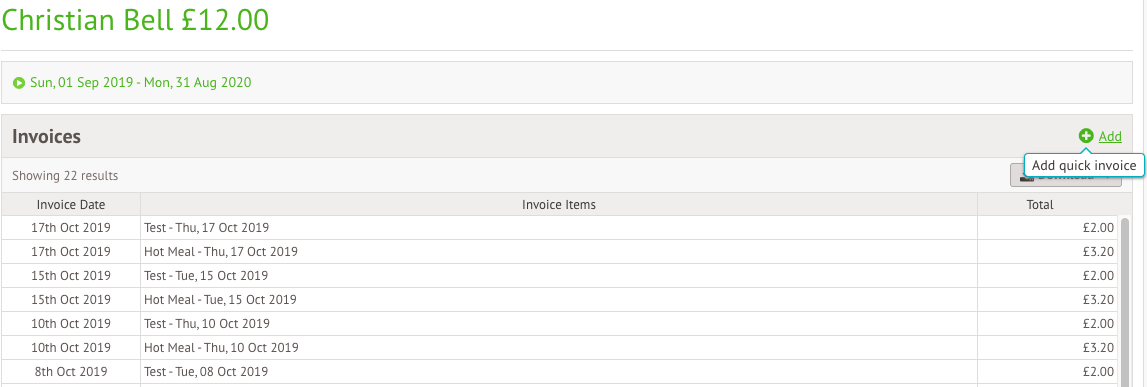Sort by Invoice Items column header
Viewport: 1147px width, 387px height.
(x=559, y=205)
